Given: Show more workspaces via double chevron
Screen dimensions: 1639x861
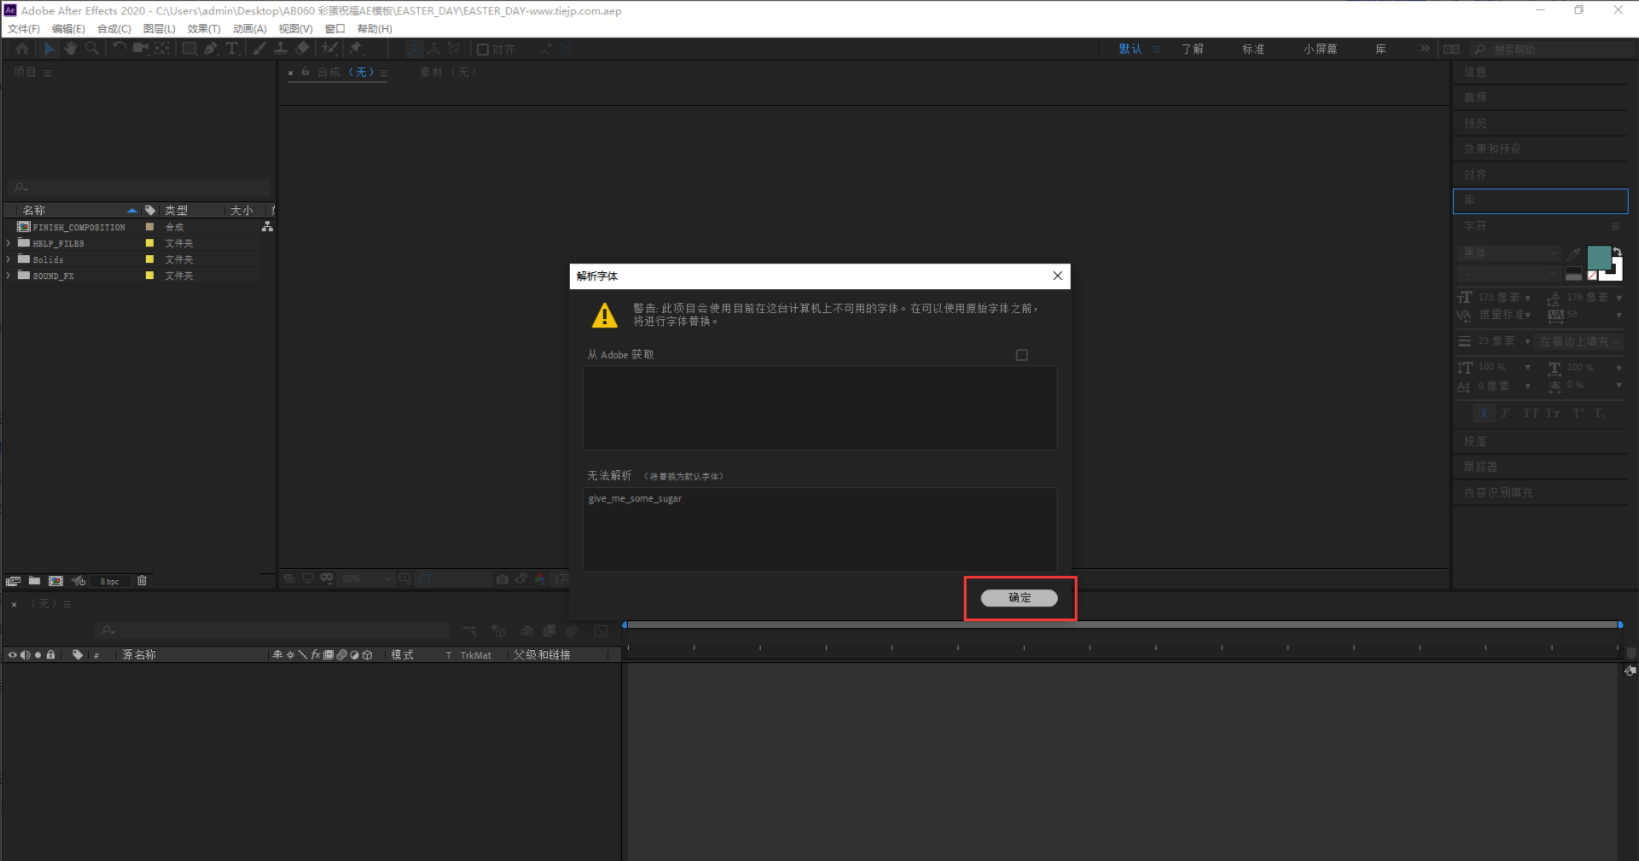Looking at the screenshot, I should point(1425,48).
